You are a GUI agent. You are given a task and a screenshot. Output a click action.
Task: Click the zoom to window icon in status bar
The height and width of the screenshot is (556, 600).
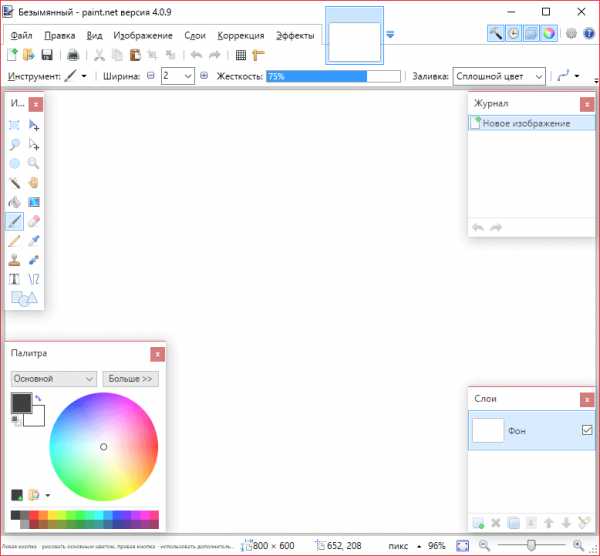coord(462,545)
